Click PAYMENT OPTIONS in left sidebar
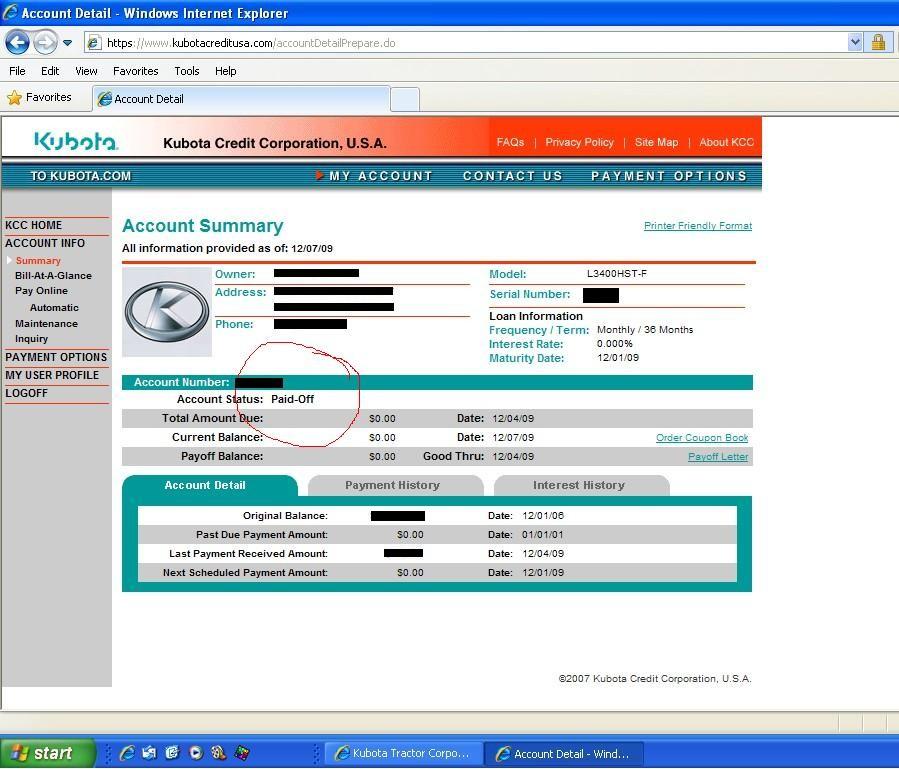The image size is (899, 769). (x=56, y=357)
